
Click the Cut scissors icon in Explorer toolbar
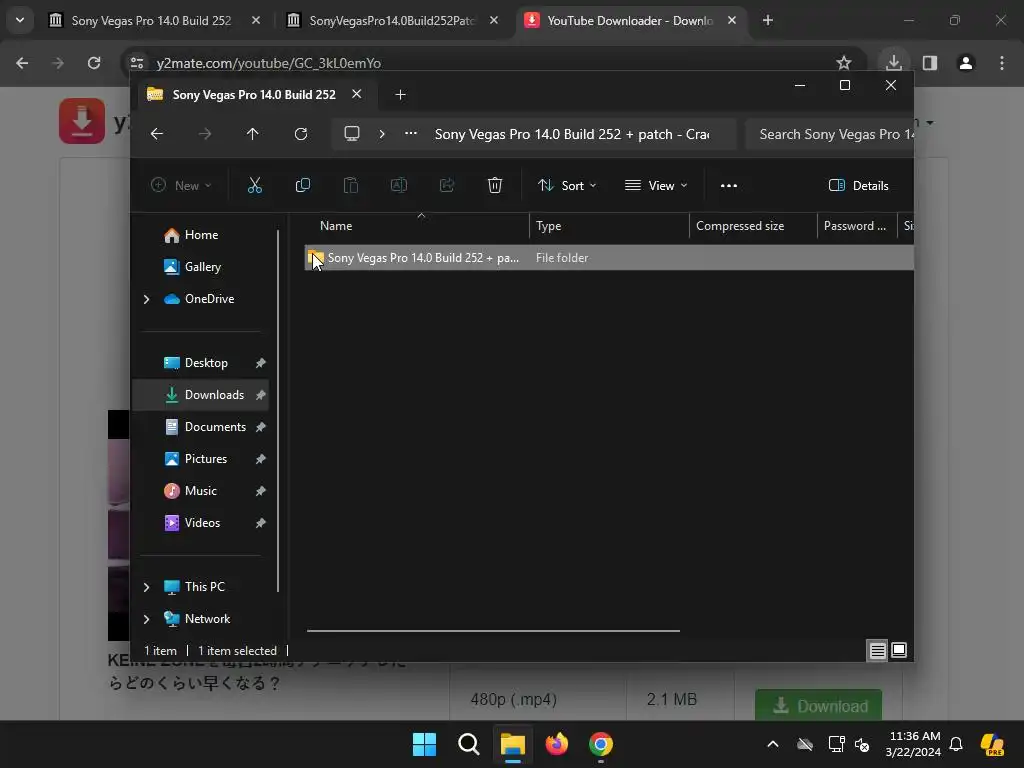point(255,185)
